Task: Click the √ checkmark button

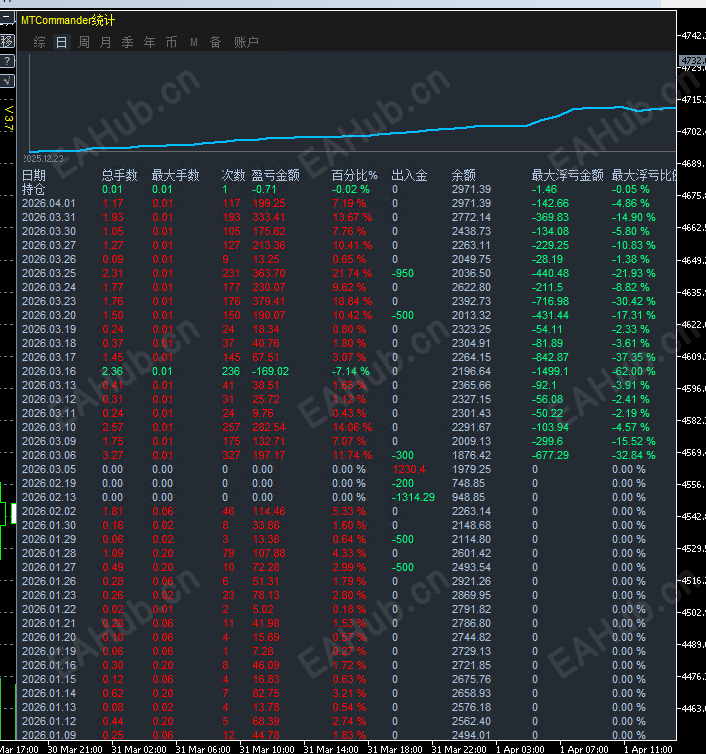Action: [7, 81]
